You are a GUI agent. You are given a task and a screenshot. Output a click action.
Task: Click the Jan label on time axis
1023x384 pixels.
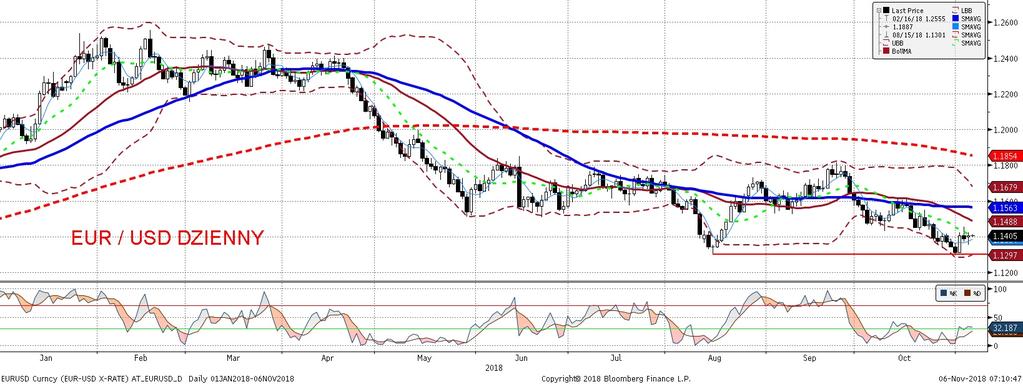46,358
